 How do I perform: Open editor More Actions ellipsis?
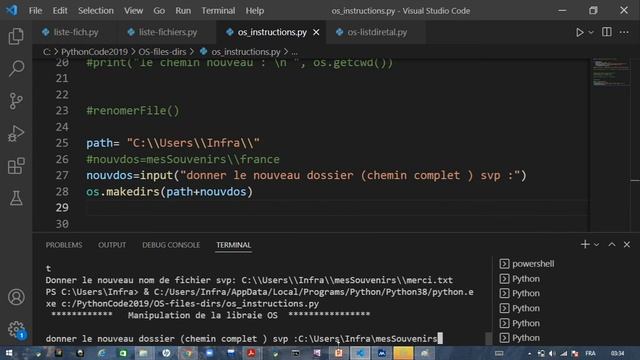click(624, 32)
